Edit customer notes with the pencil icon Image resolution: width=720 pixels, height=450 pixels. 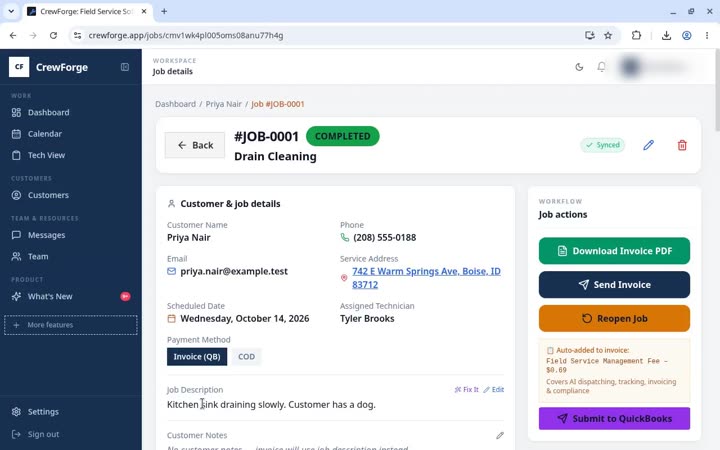(x=500, y=435)
